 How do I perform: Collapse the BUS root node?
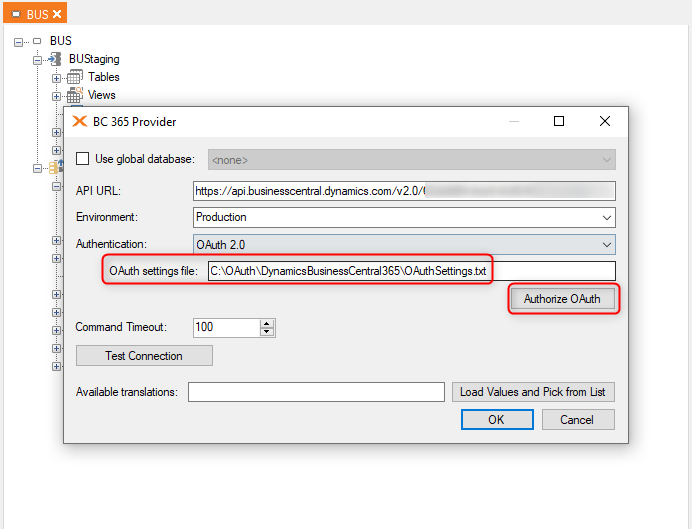click(x=18, y=42)
